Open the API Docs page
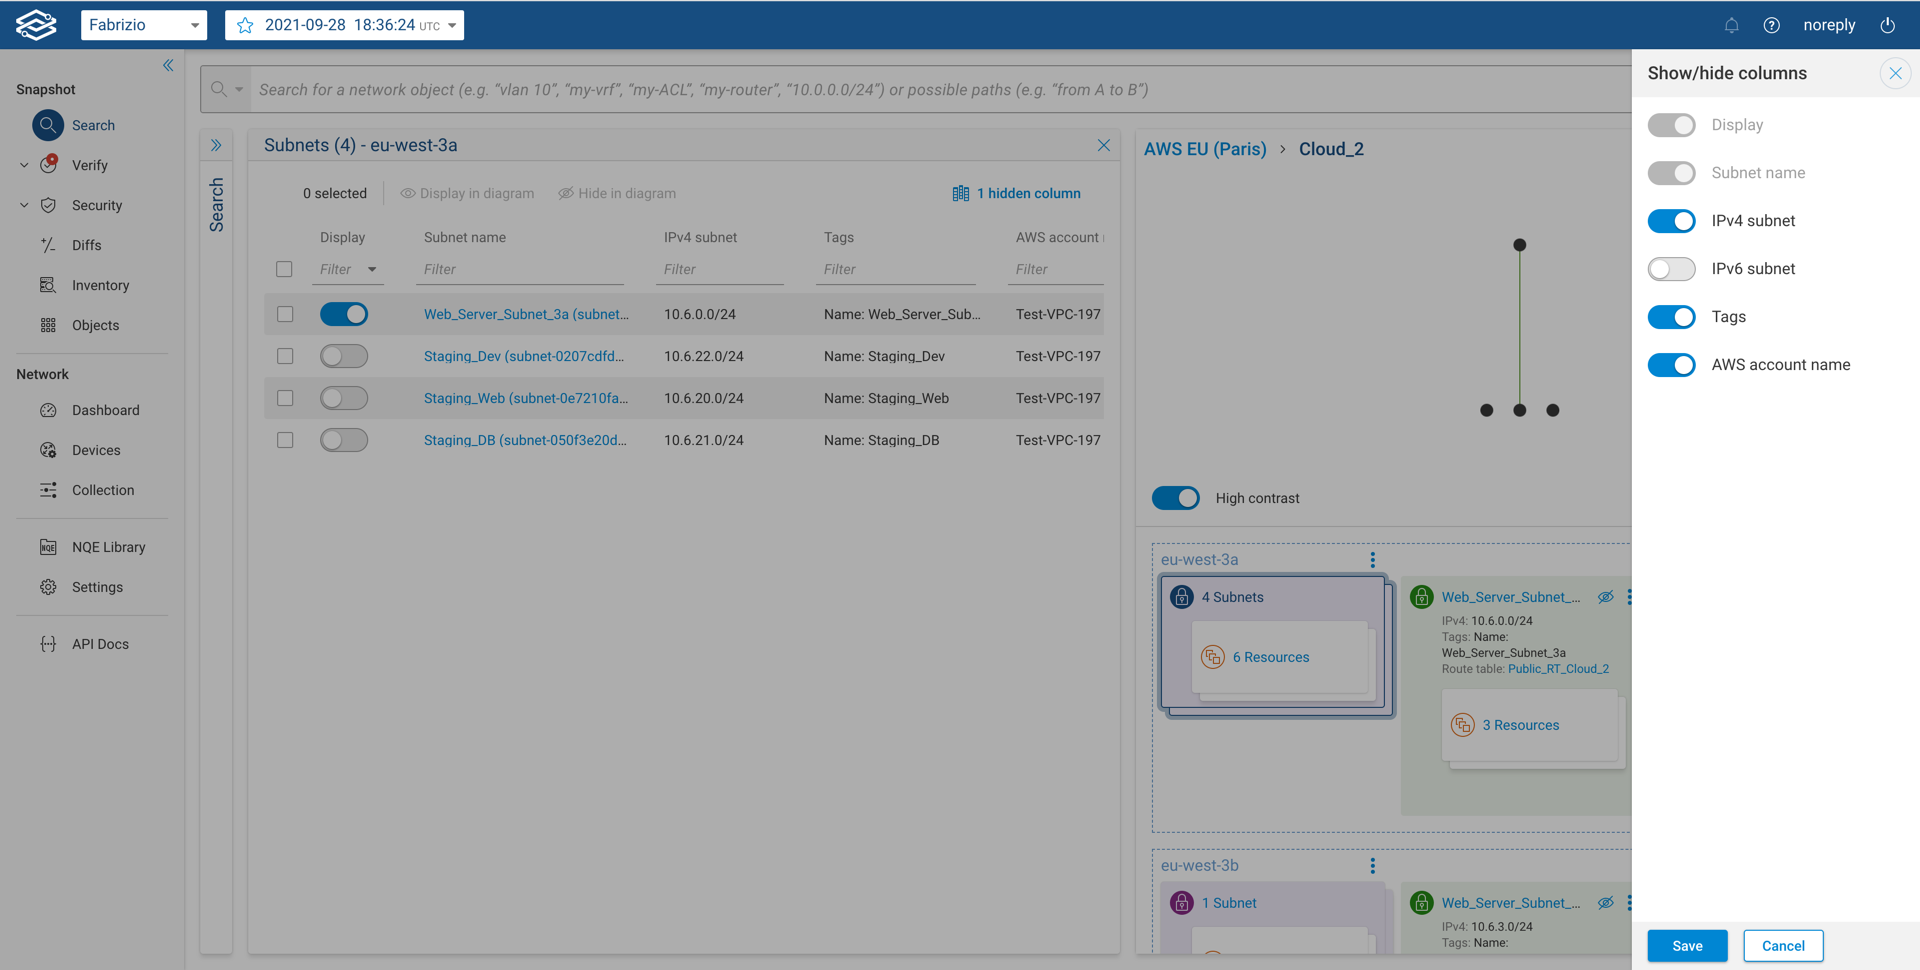The width and height of the screenshot is (1920, 970). tap(99, 643)
